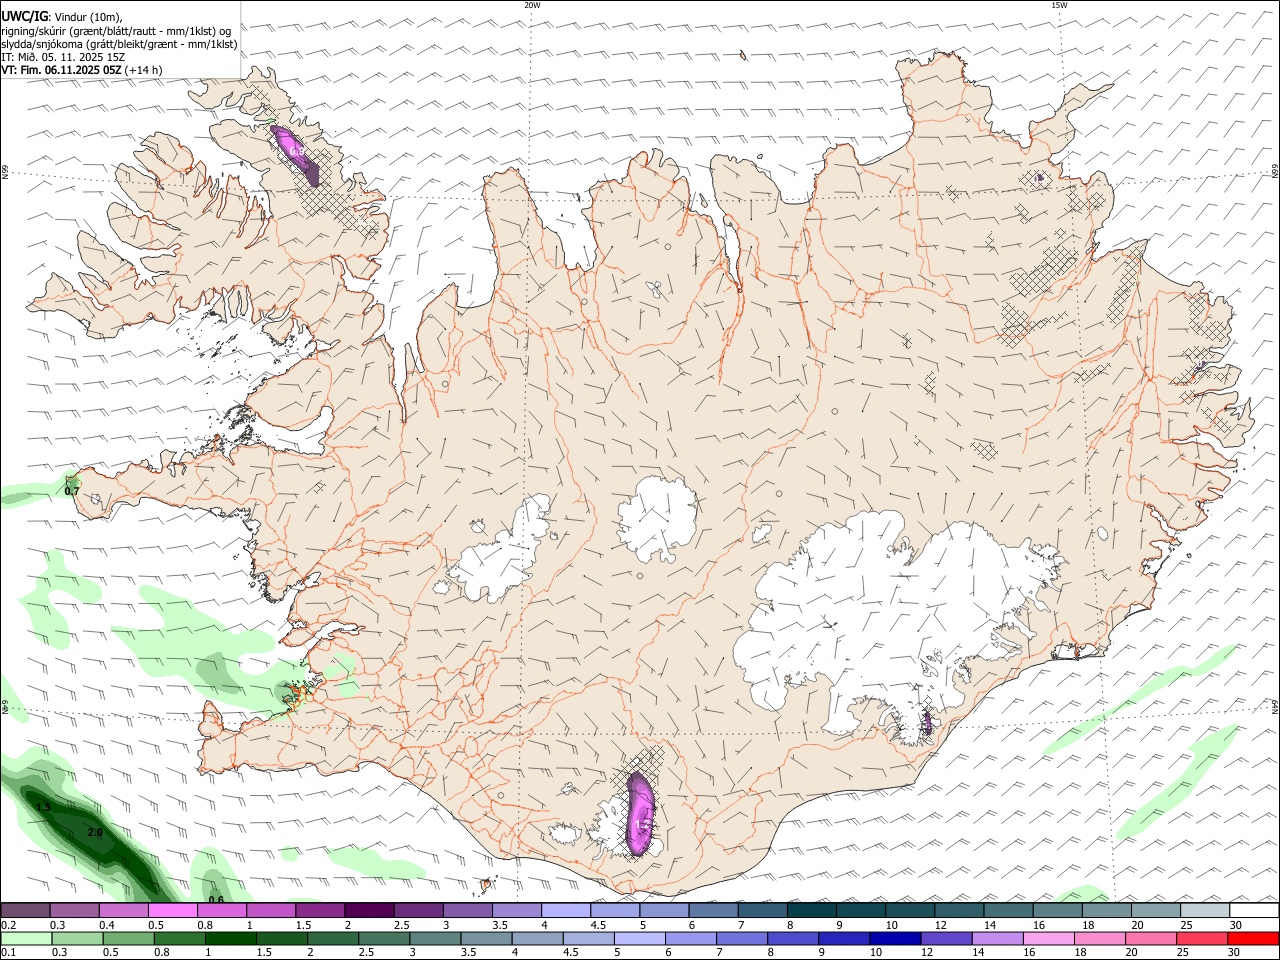This screenshot has height=960, width=1280.
Task: Click the purple snowfall patch on the southern glacier
Action: point(640,813)
